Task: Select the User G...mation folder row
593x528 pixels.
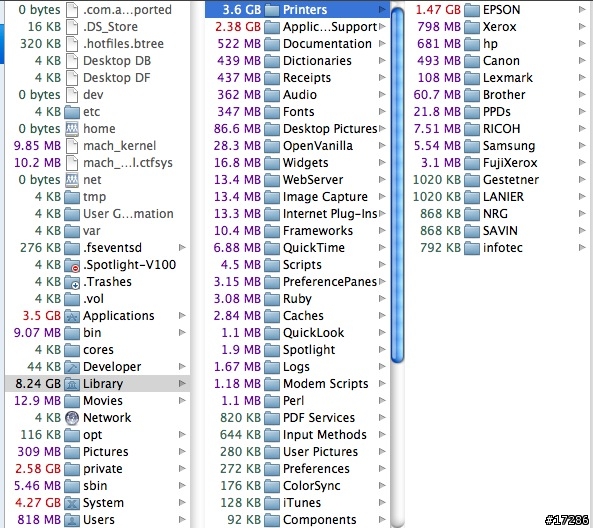Action: (98, 214)
